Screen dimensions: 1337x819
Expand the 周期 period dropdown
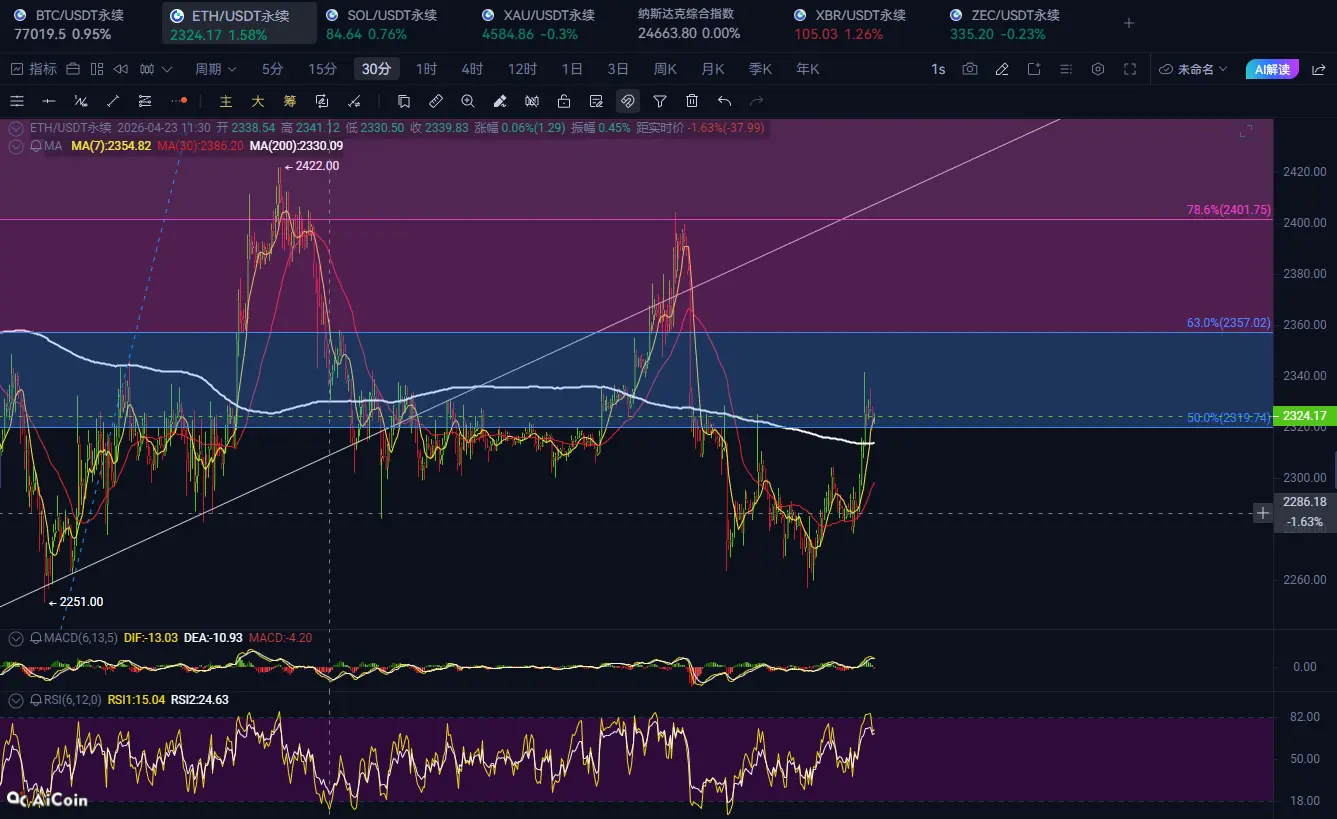215,69
